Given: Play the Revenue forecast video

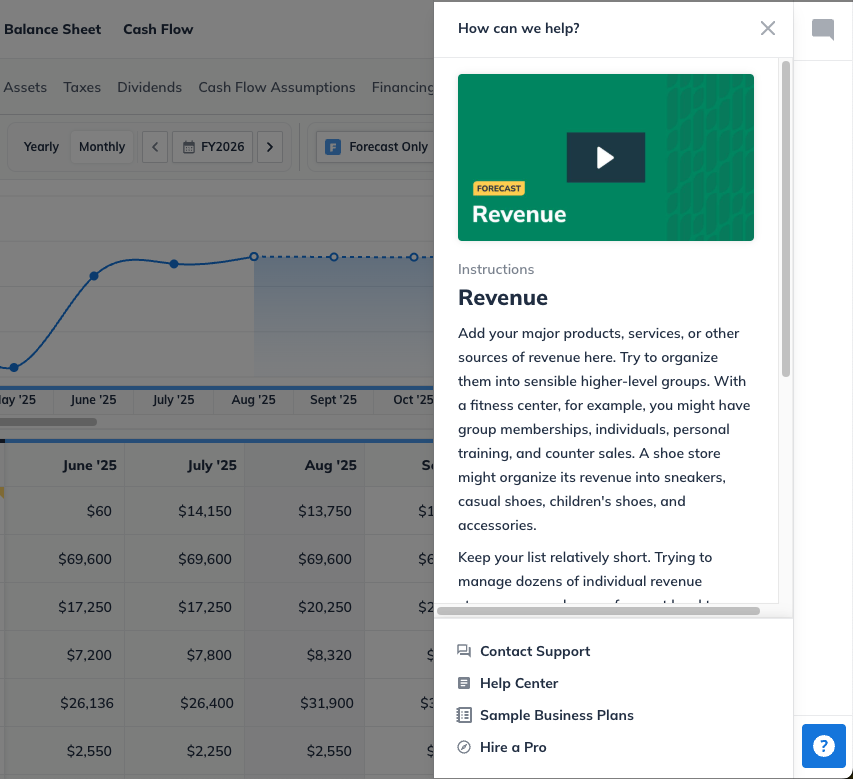Looking at the screenshot, I should [605, 157].
